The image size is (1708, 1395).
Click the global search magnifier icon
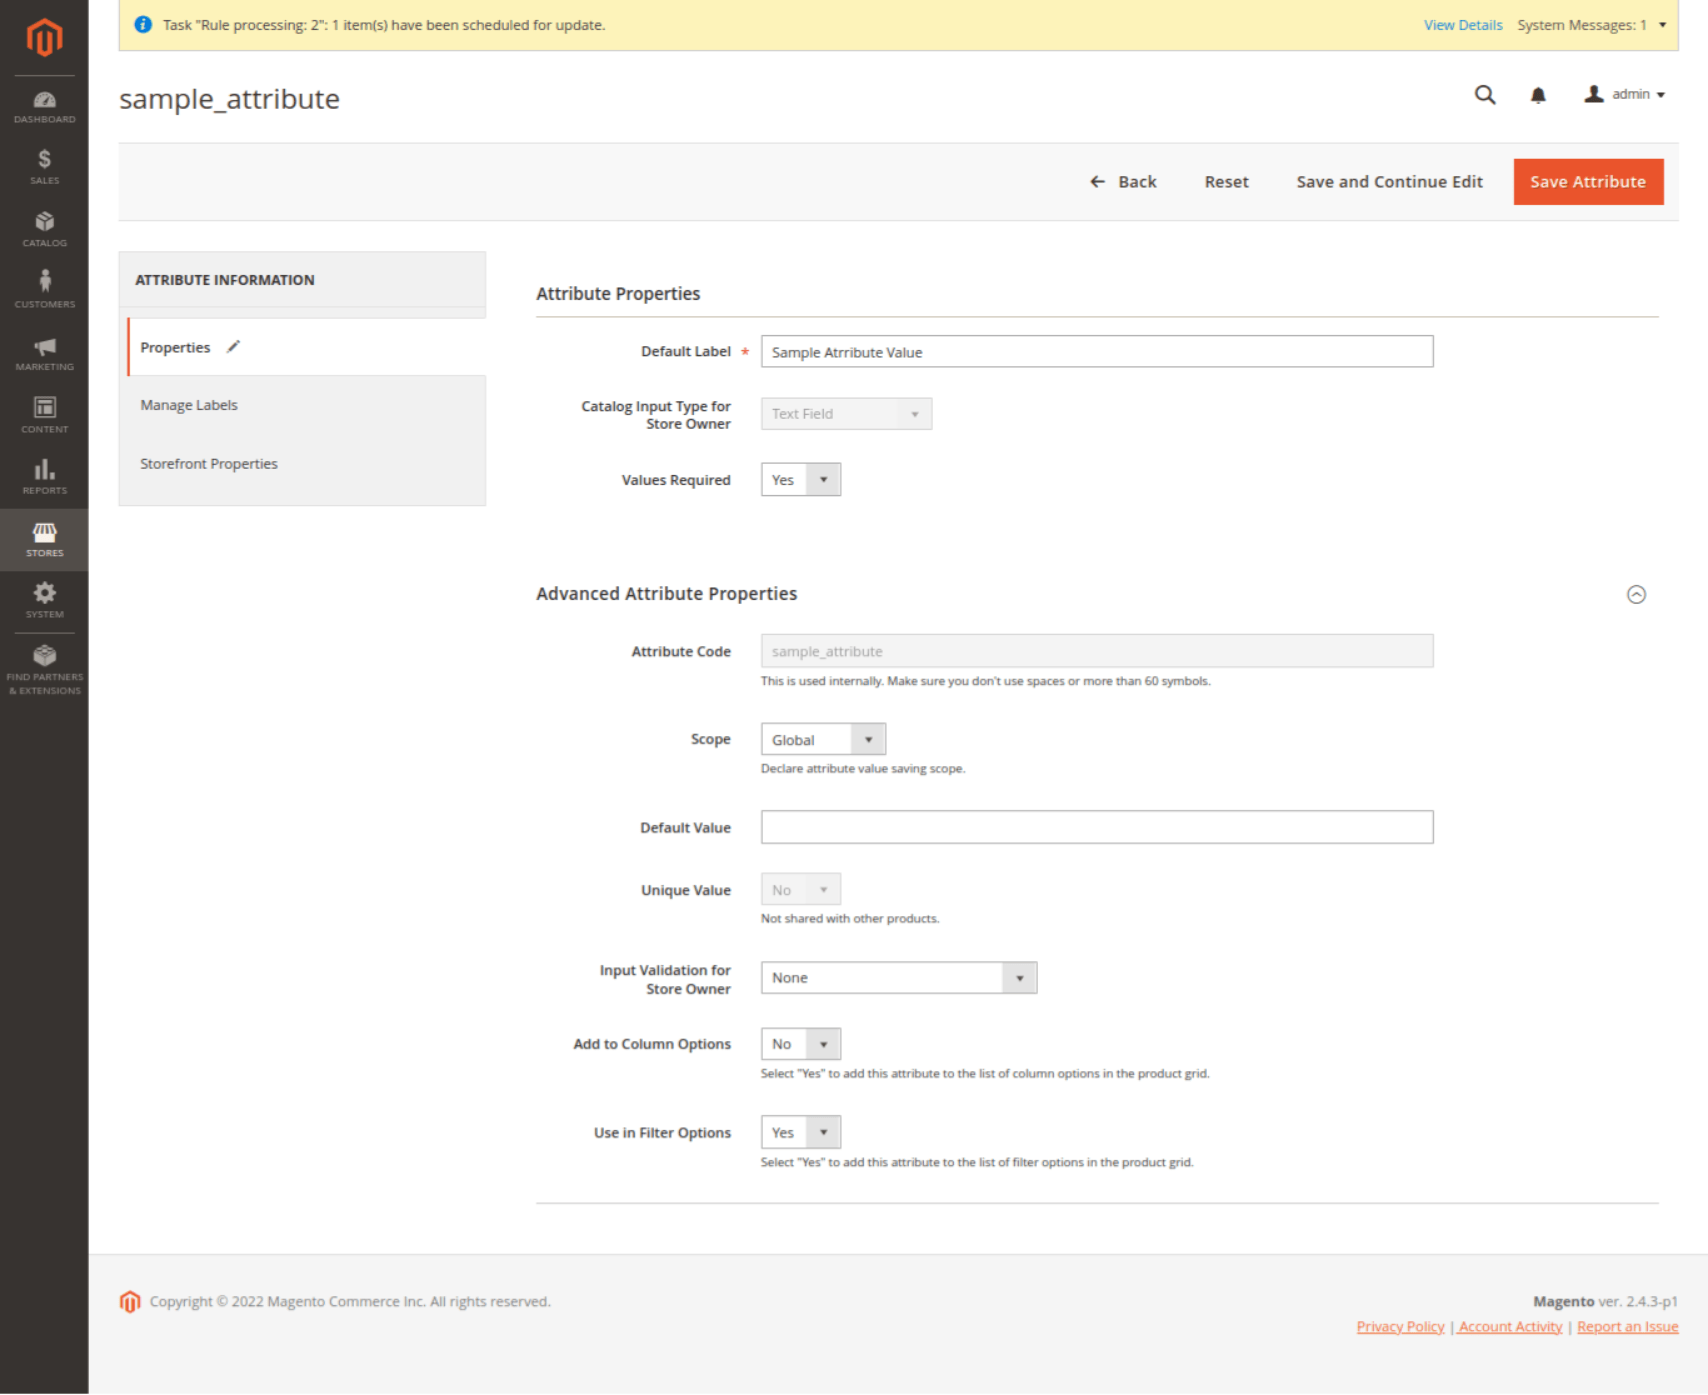pos(1484,94)
